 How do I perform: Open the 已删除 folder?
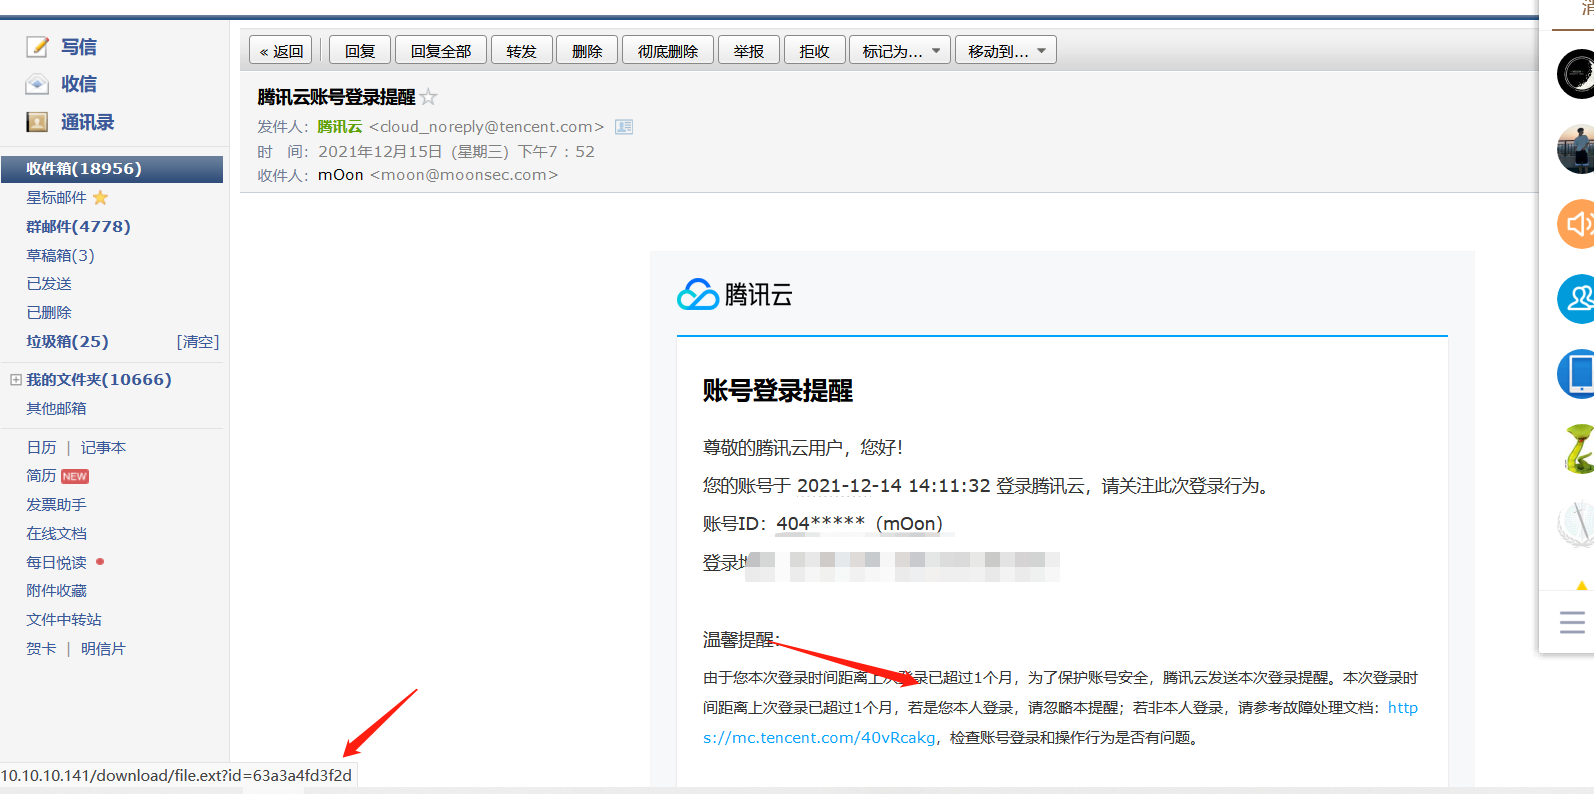[x=49, y=313]
